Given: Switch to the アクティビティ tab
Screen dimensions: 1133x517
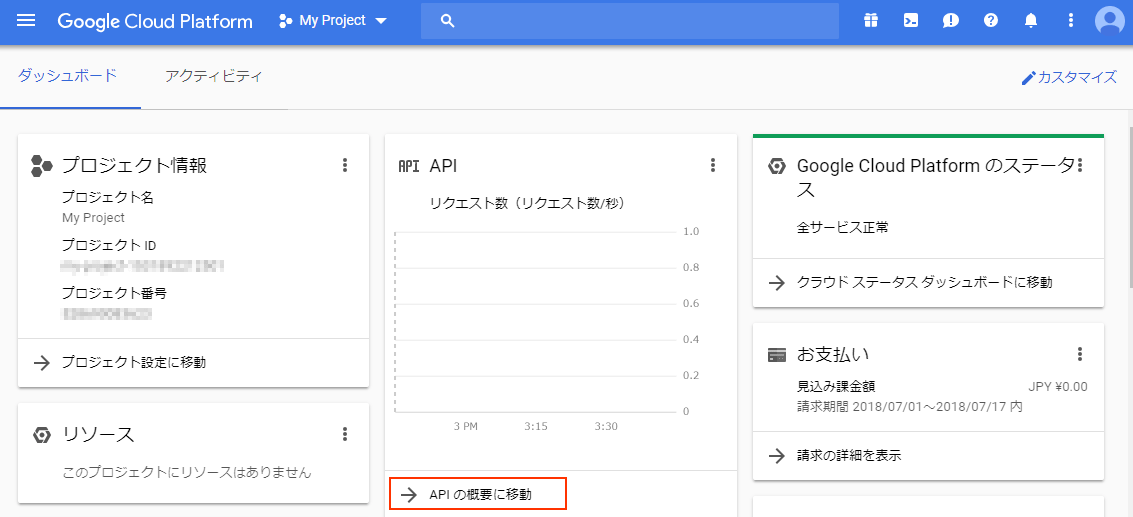Looking at the screenshot, I should [x=213, y=77].
